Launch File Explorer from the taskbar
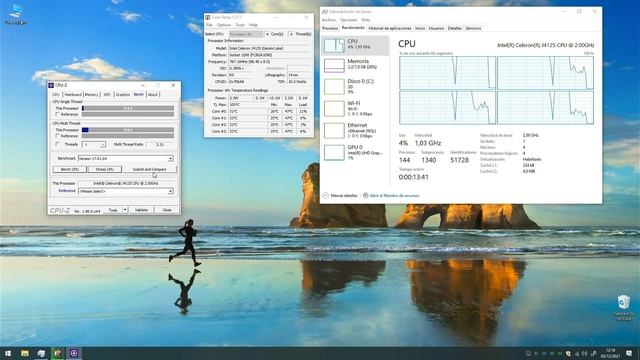 (25, 353)
